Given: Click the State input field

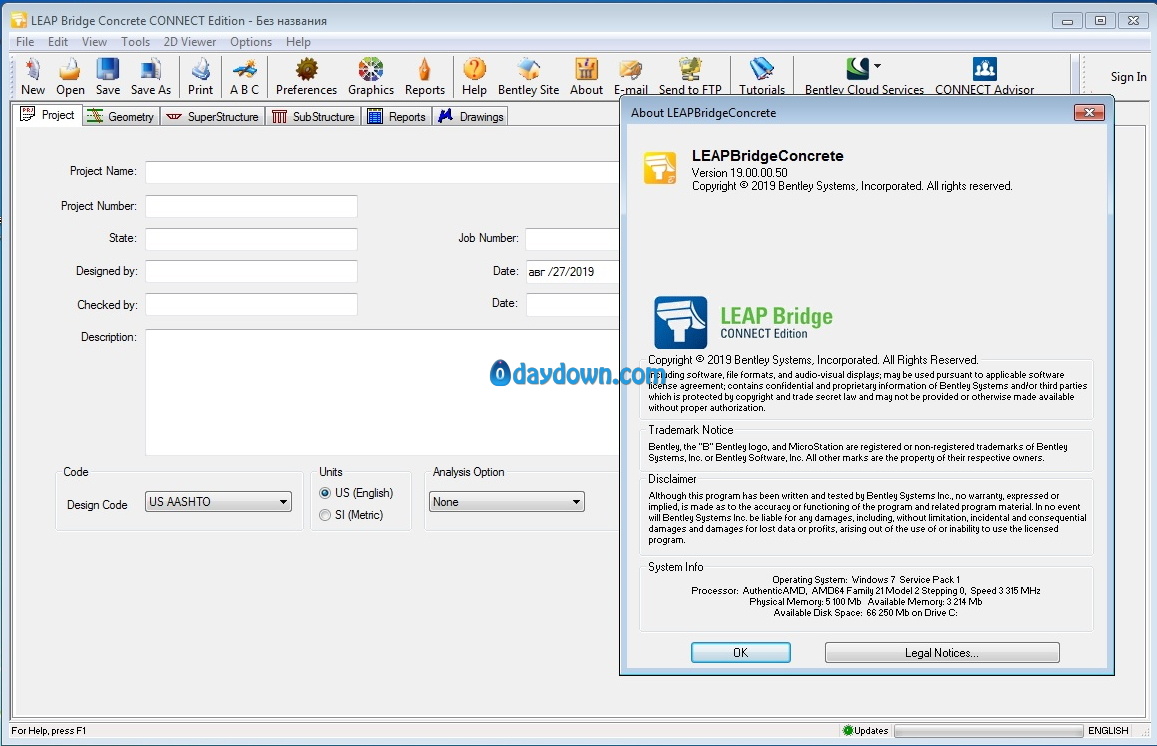Looking at the screenshot, I should click(x=251, y=238).
